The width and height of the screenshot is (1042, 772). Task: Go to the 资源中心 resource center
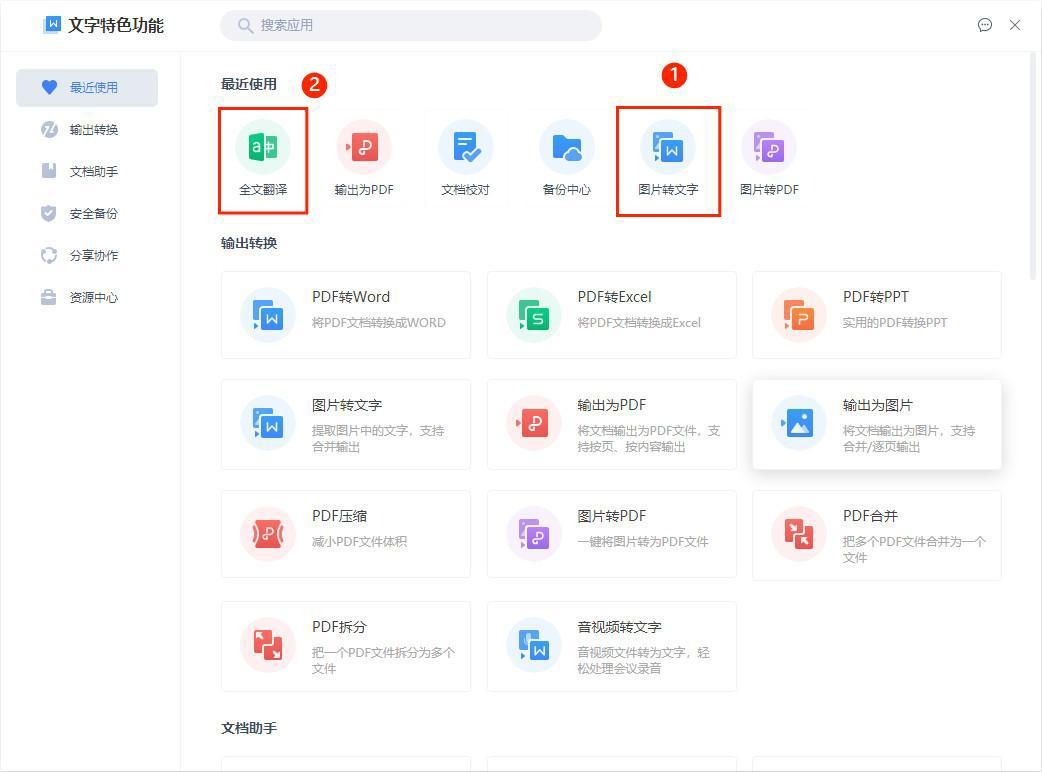tap(85, 297)
